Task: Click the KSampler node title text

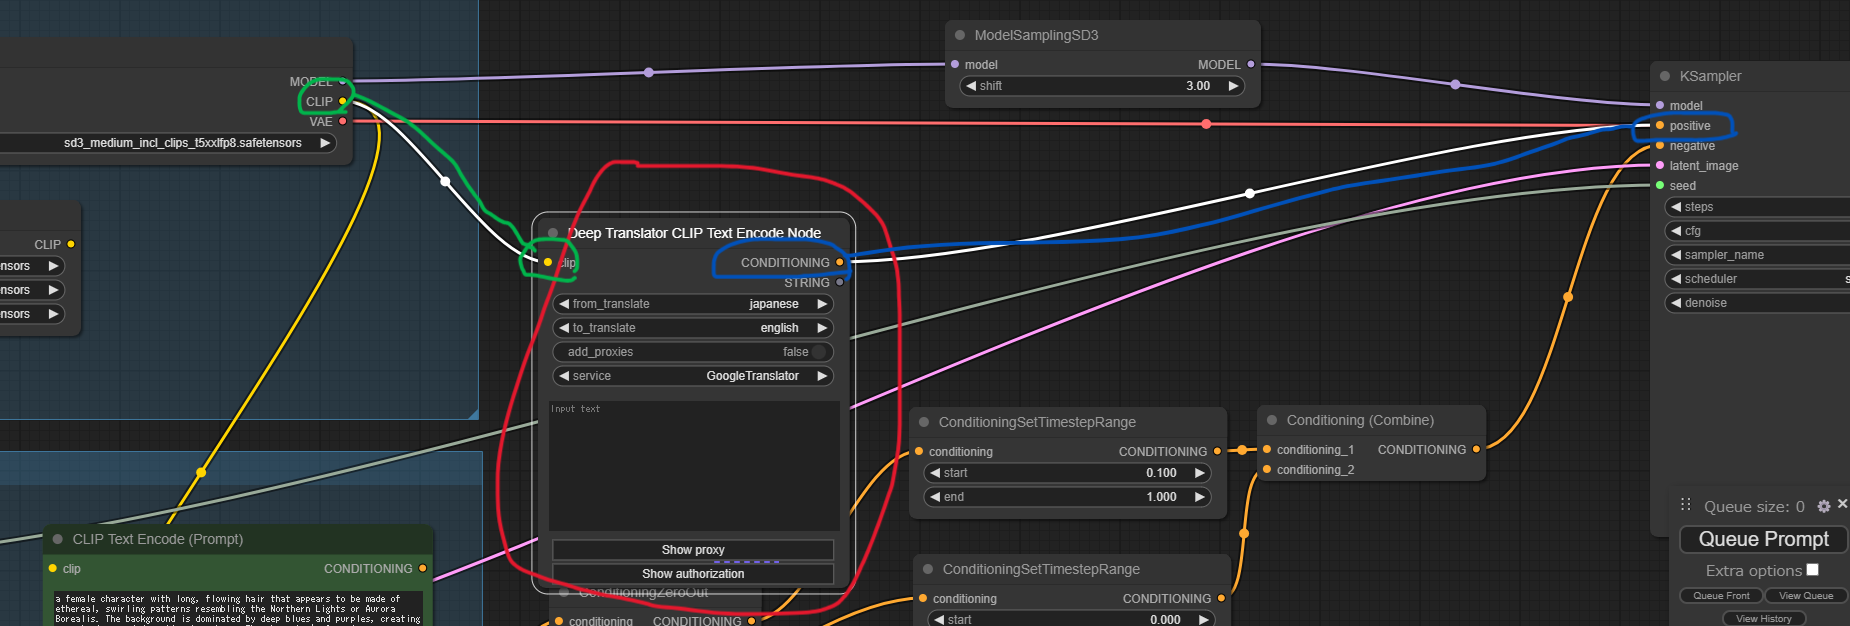Action: tap(1710, 76)
